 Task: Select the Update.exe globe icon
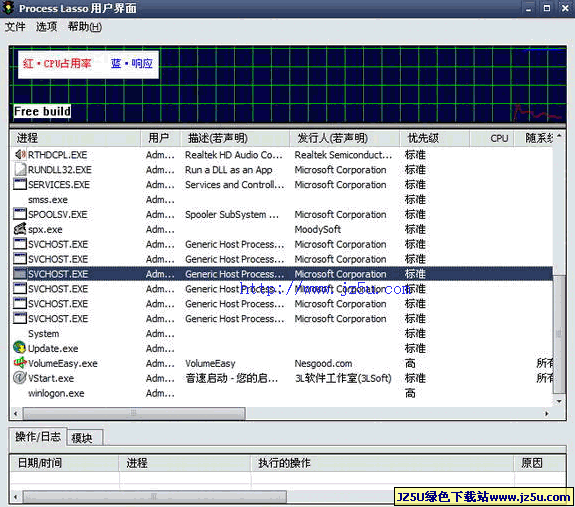click(x=20, y=348)
